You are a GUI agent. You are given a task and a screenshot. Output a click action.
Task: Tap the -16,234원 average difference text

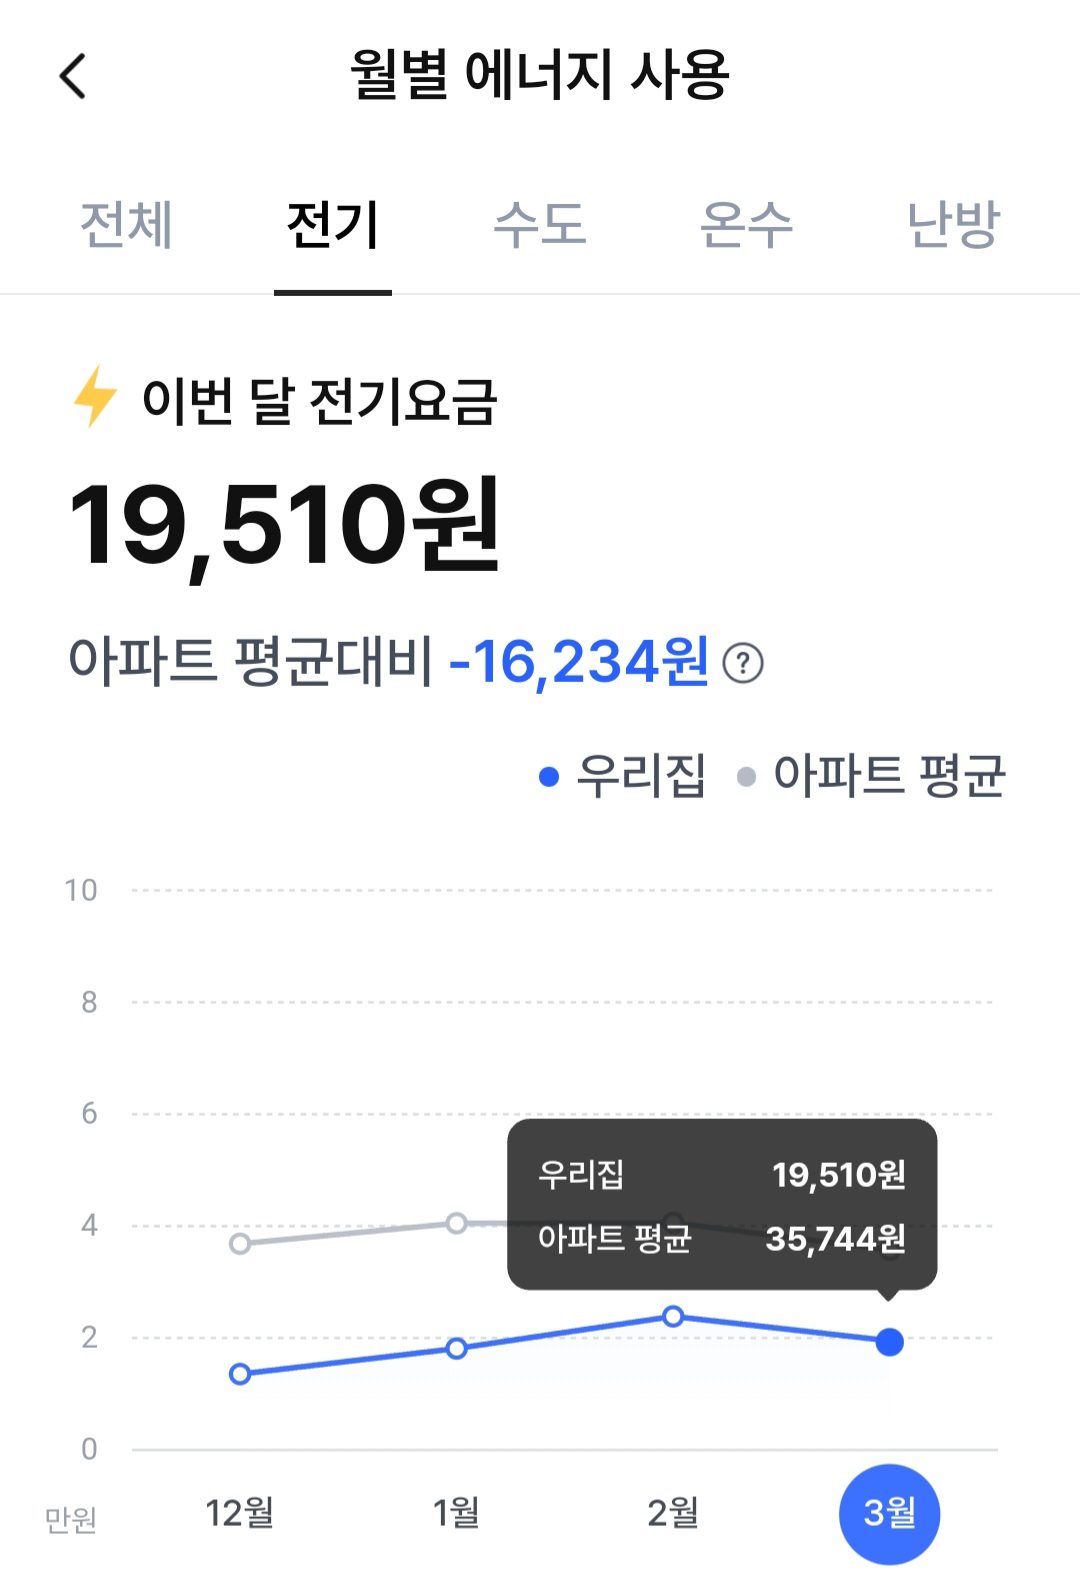[579, 662]
